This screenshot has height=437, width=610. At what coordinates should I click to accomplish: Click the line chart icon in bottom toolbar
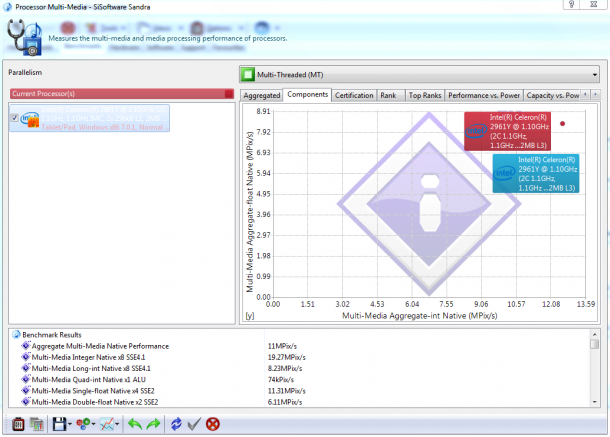[x=107, y=424]
